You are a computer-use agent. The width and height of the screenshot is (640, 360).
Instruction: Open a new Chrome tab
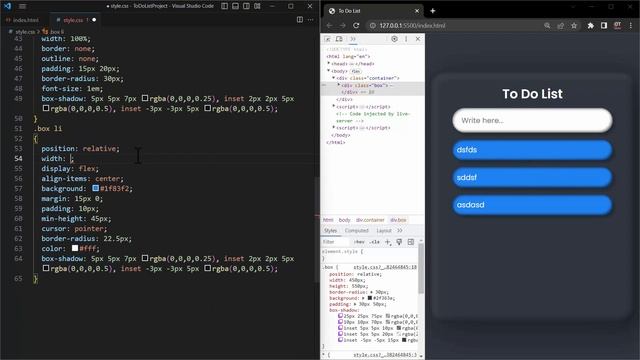(x=433, y=11)
